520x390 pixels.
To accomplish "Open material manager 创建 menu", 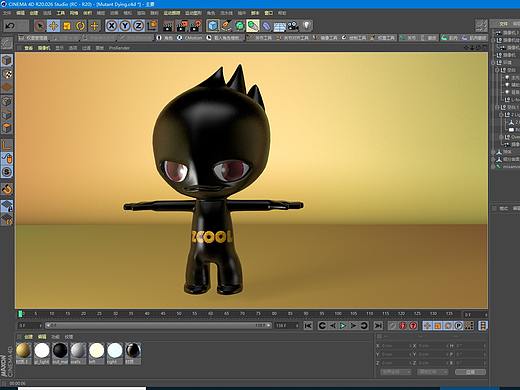I will click(x=28, y=337).
